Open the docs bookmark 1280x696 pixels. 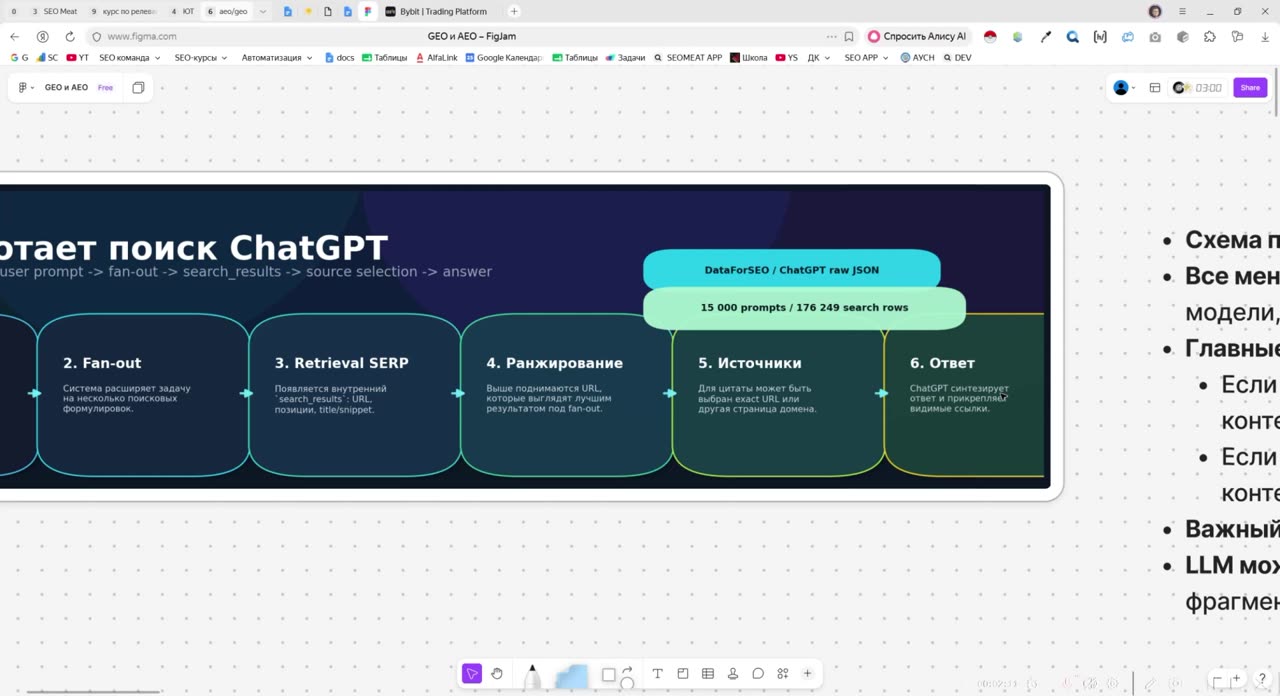(x=339, y=58)
